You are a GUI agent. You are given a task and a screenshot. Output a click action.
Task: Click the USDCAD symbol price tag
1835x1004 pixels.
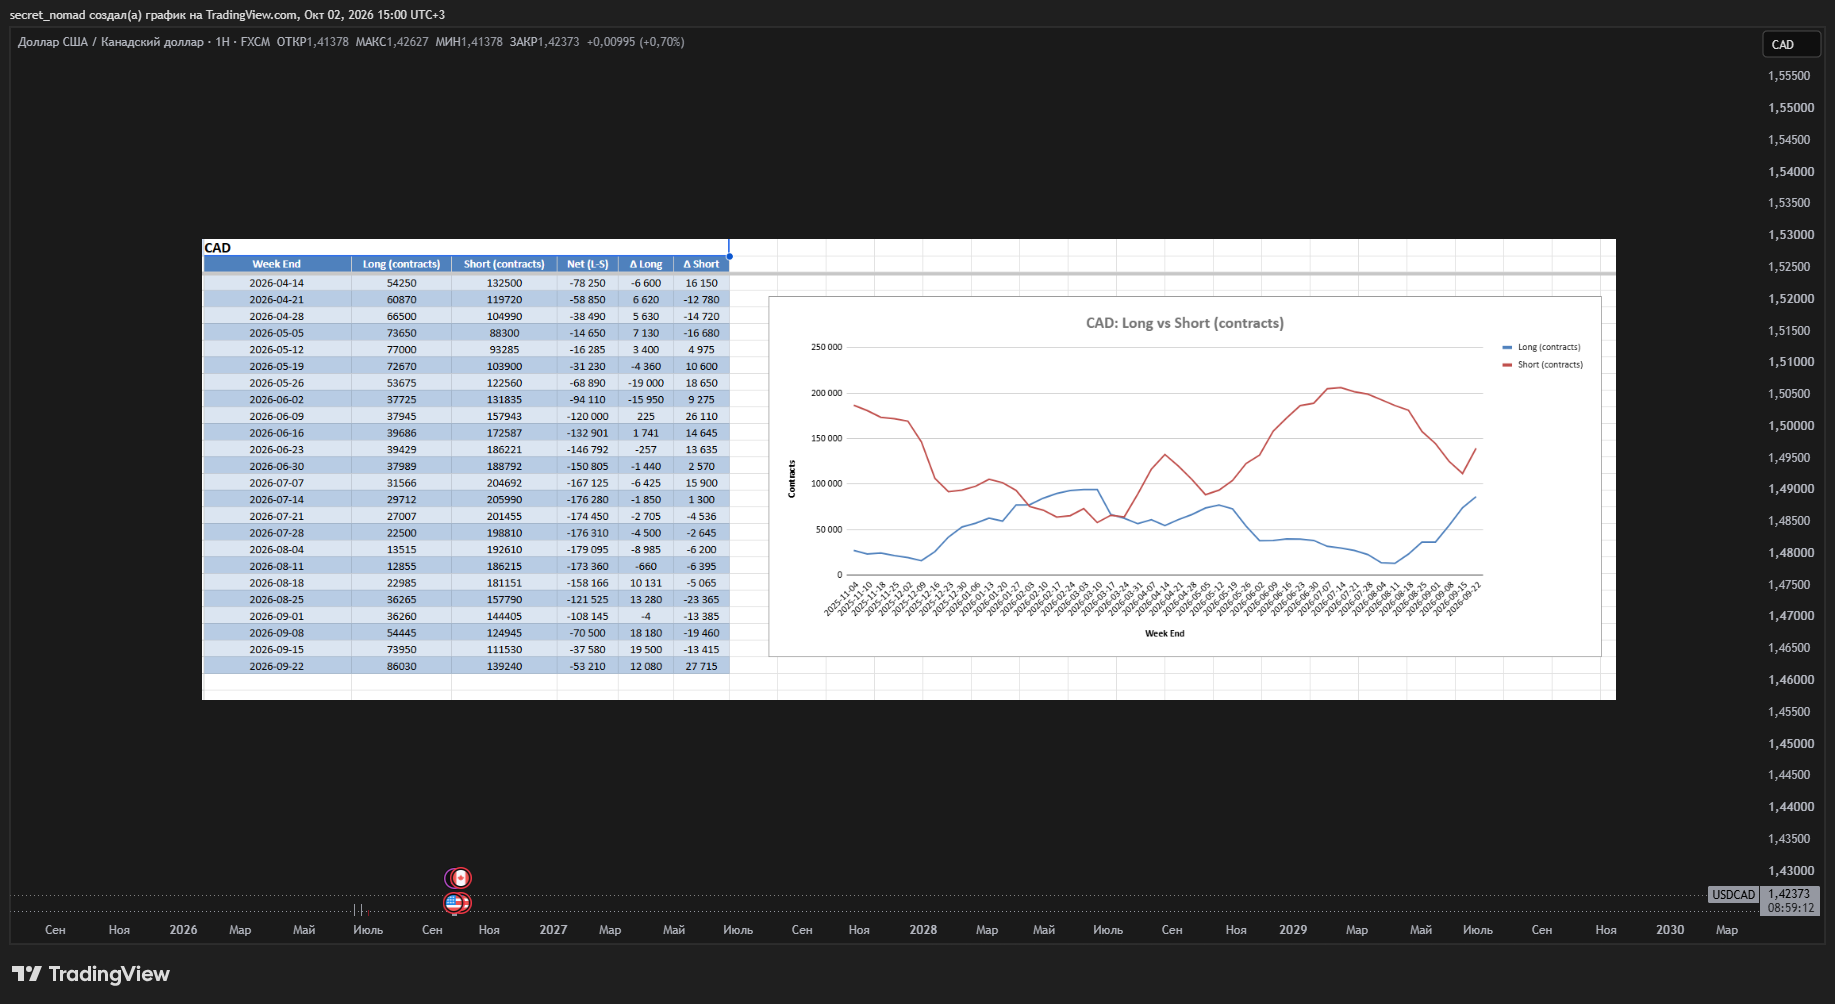pyautogui.click(x=1733, y=895)
